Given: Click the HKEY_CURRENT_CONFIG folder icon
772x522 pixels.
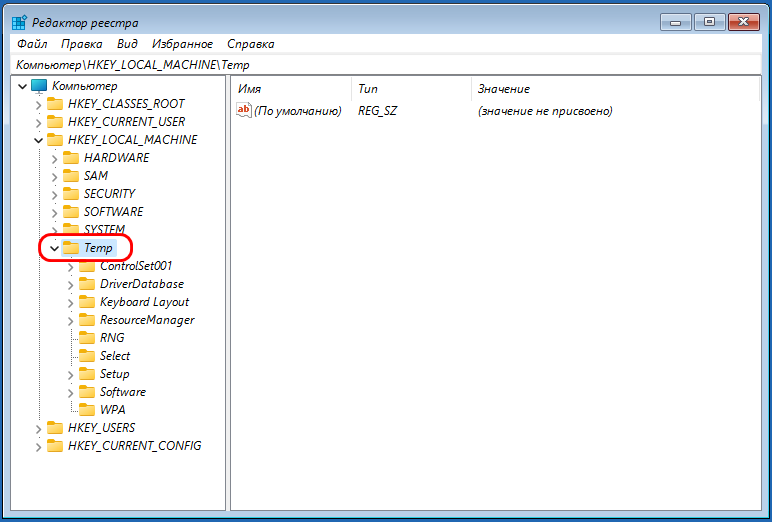Looking at the screenshot, I should (55, 446).
